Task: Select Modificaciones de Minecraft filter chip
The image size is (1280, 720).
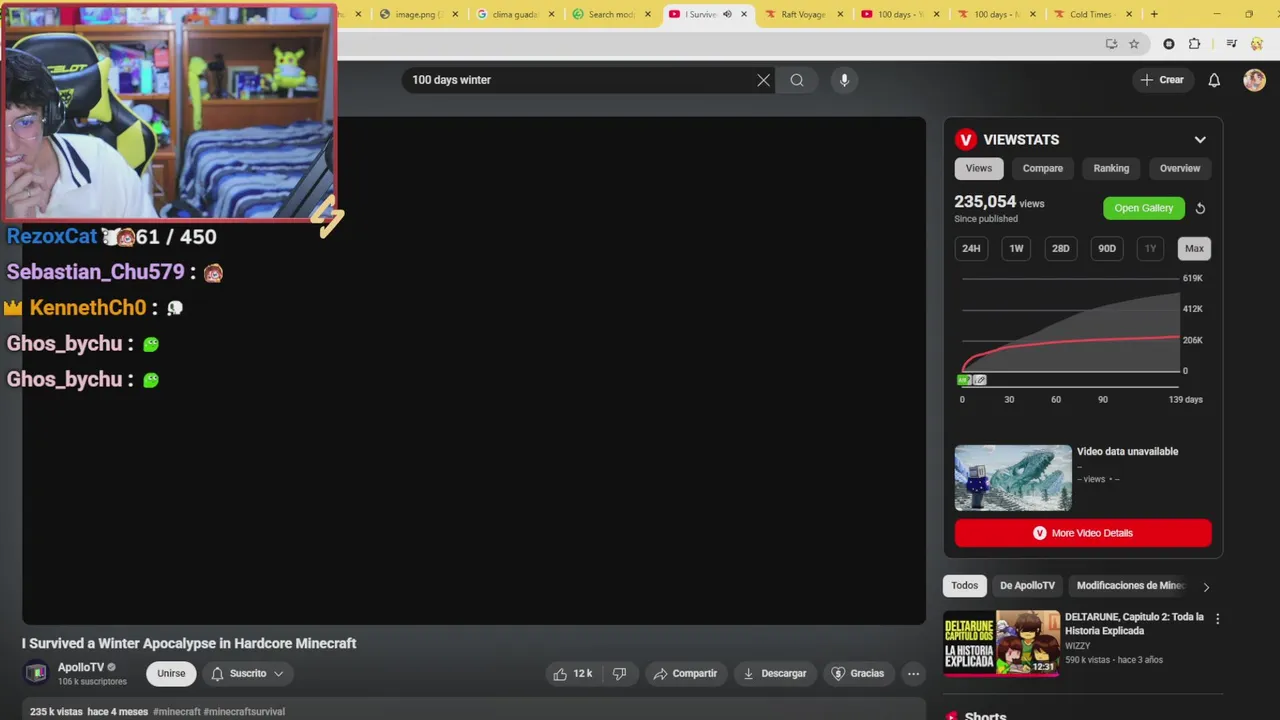Action: click(1130, 586)
